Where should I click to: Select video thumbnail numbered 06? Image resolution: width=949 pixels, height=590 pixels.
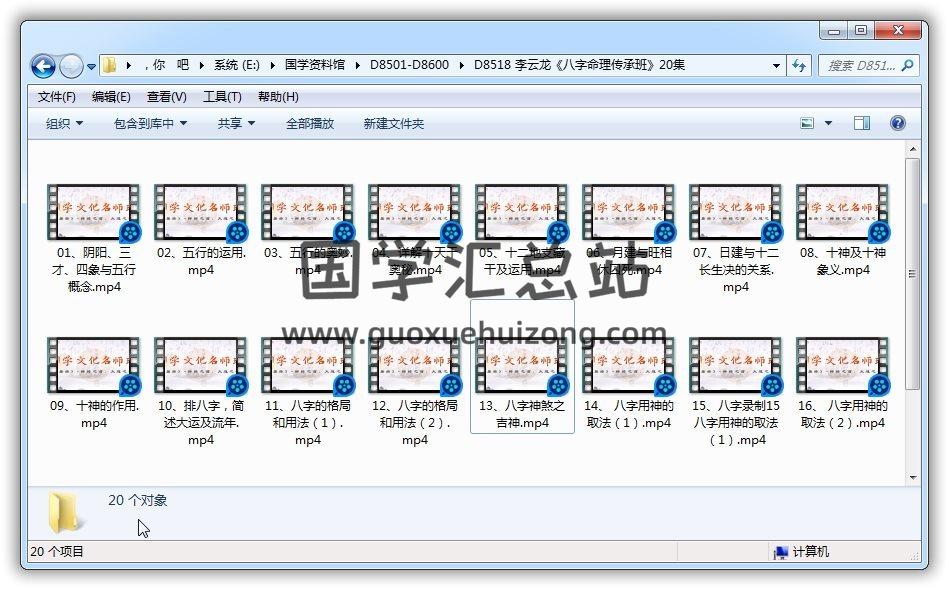tap(629, 212)
